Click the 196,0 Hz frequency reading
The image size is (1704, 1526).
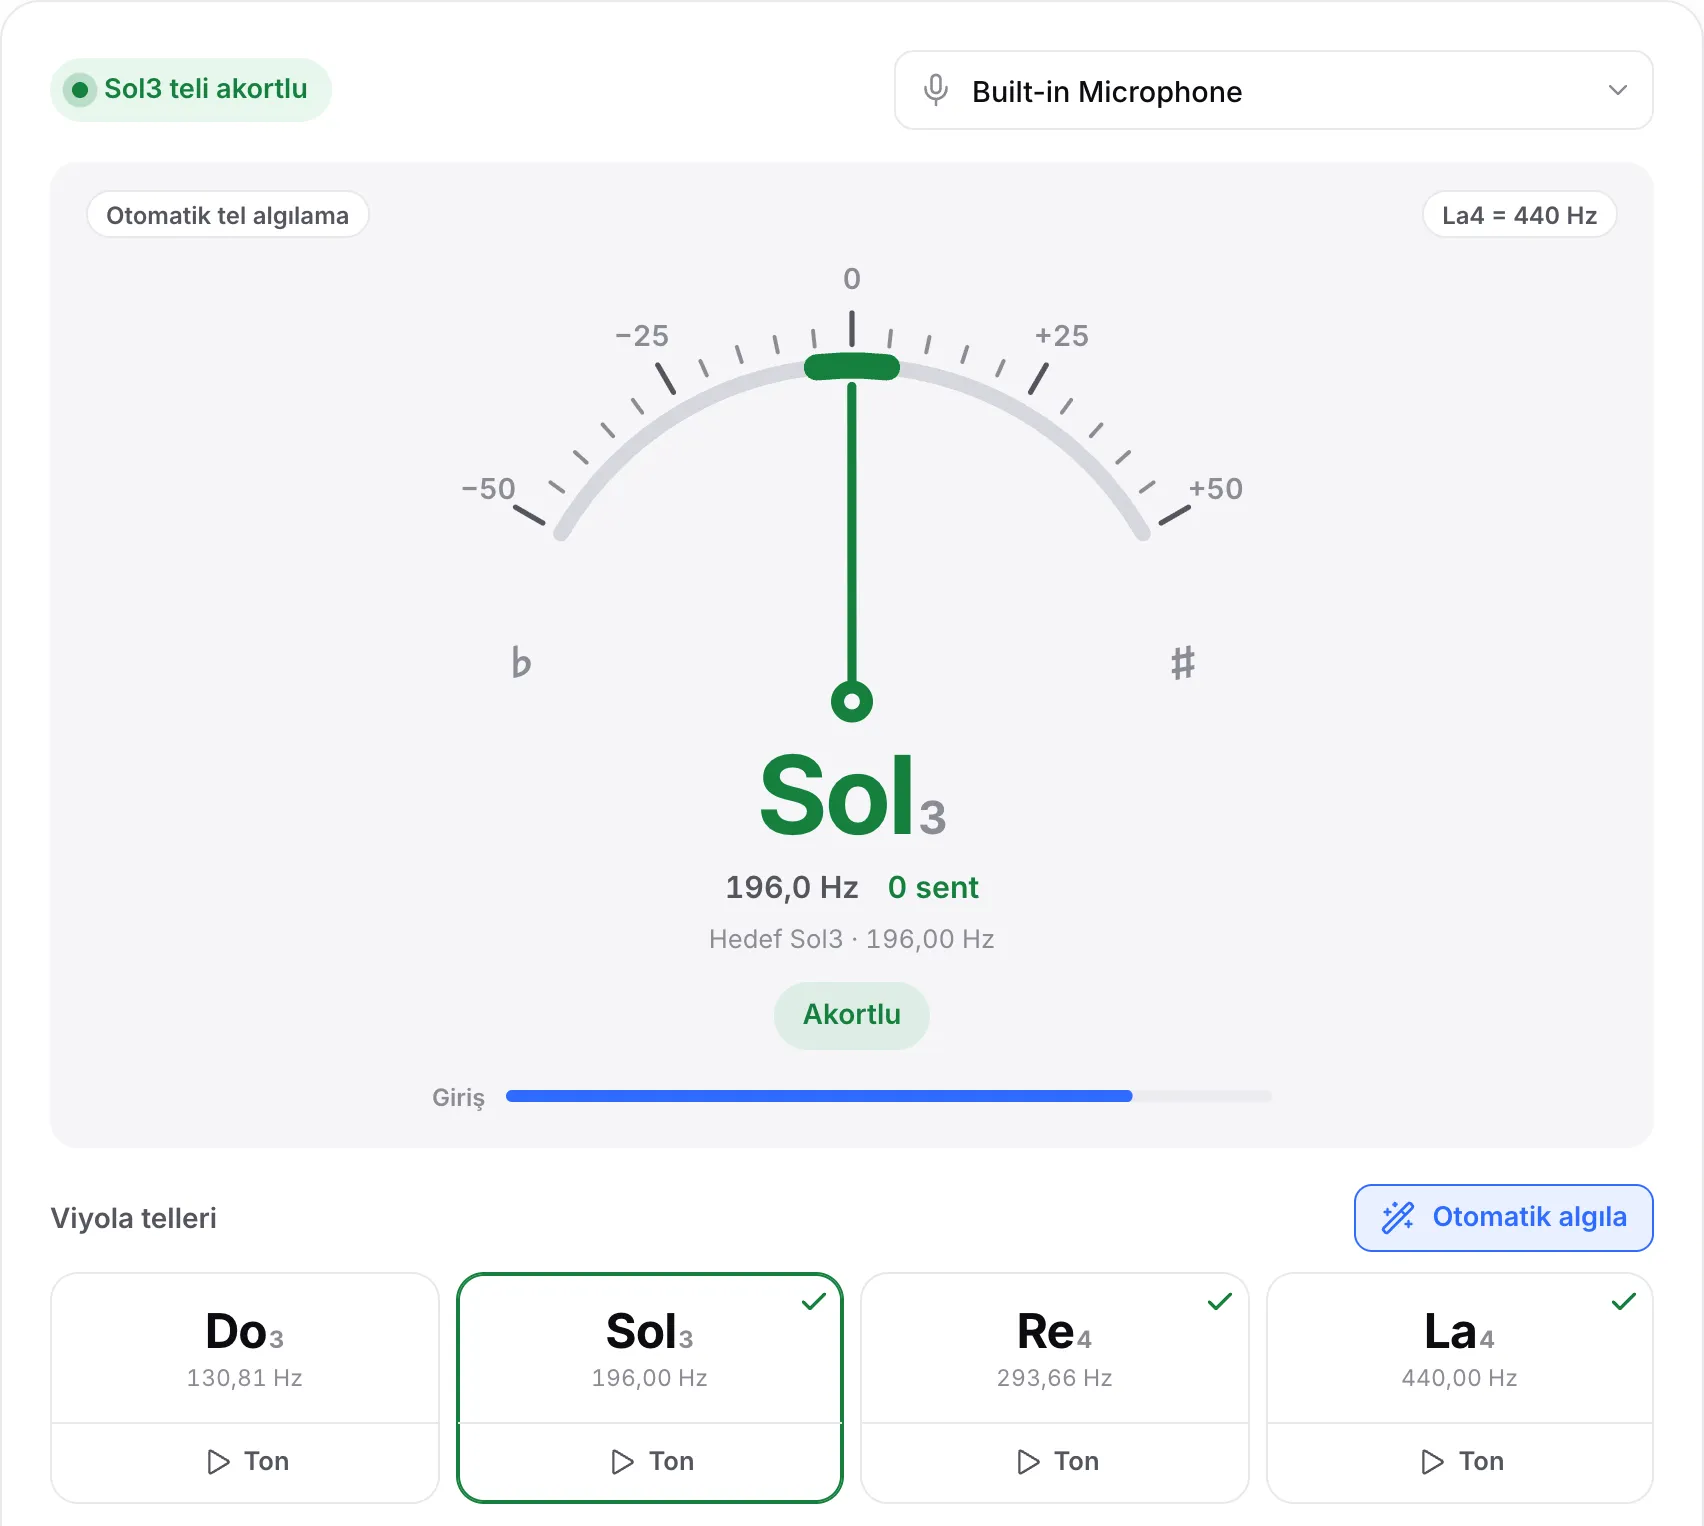coord(791,887)
